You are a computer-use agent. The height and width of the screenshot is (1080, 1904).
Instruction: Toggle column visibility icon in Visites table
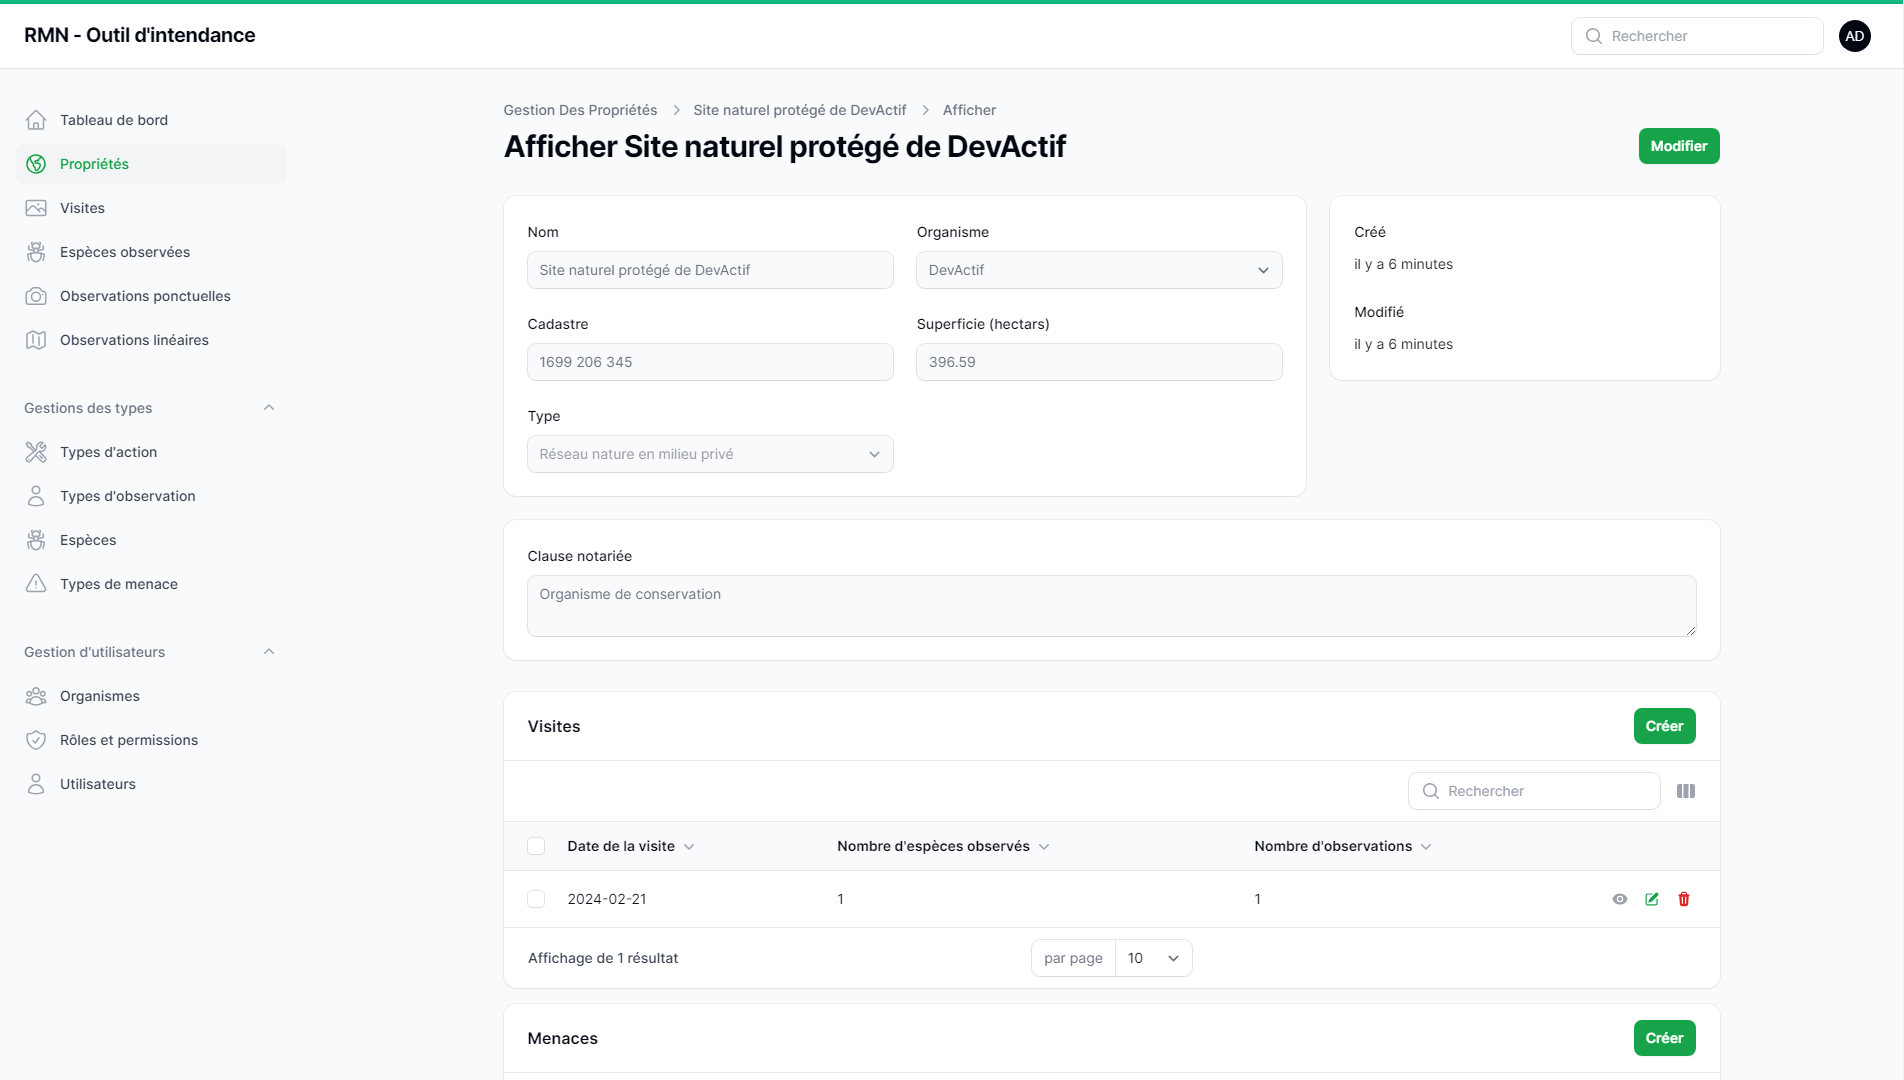[x=1686, y=791]
